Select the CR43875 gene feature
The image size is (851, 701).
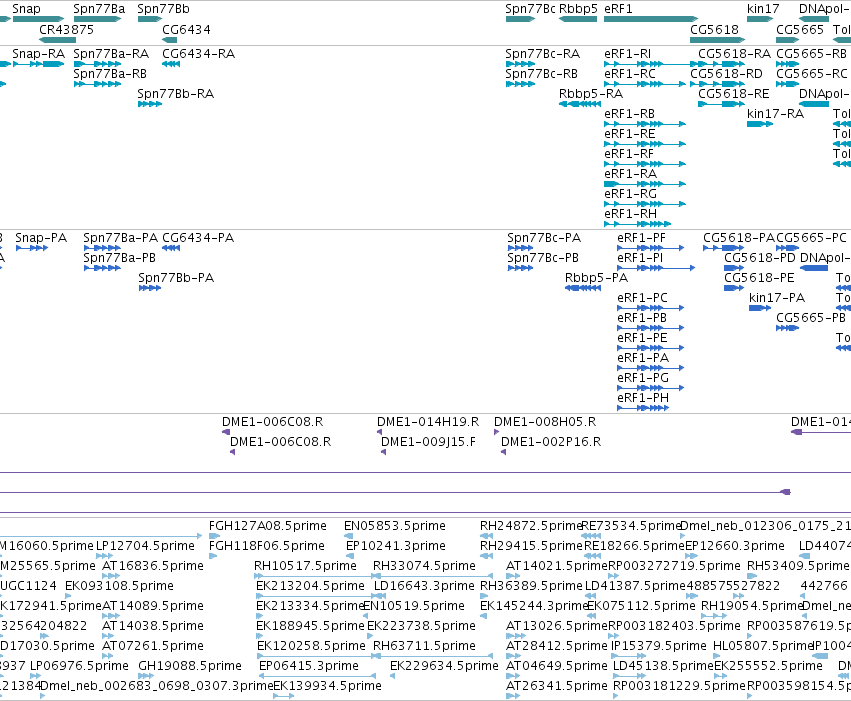[58, 40]
